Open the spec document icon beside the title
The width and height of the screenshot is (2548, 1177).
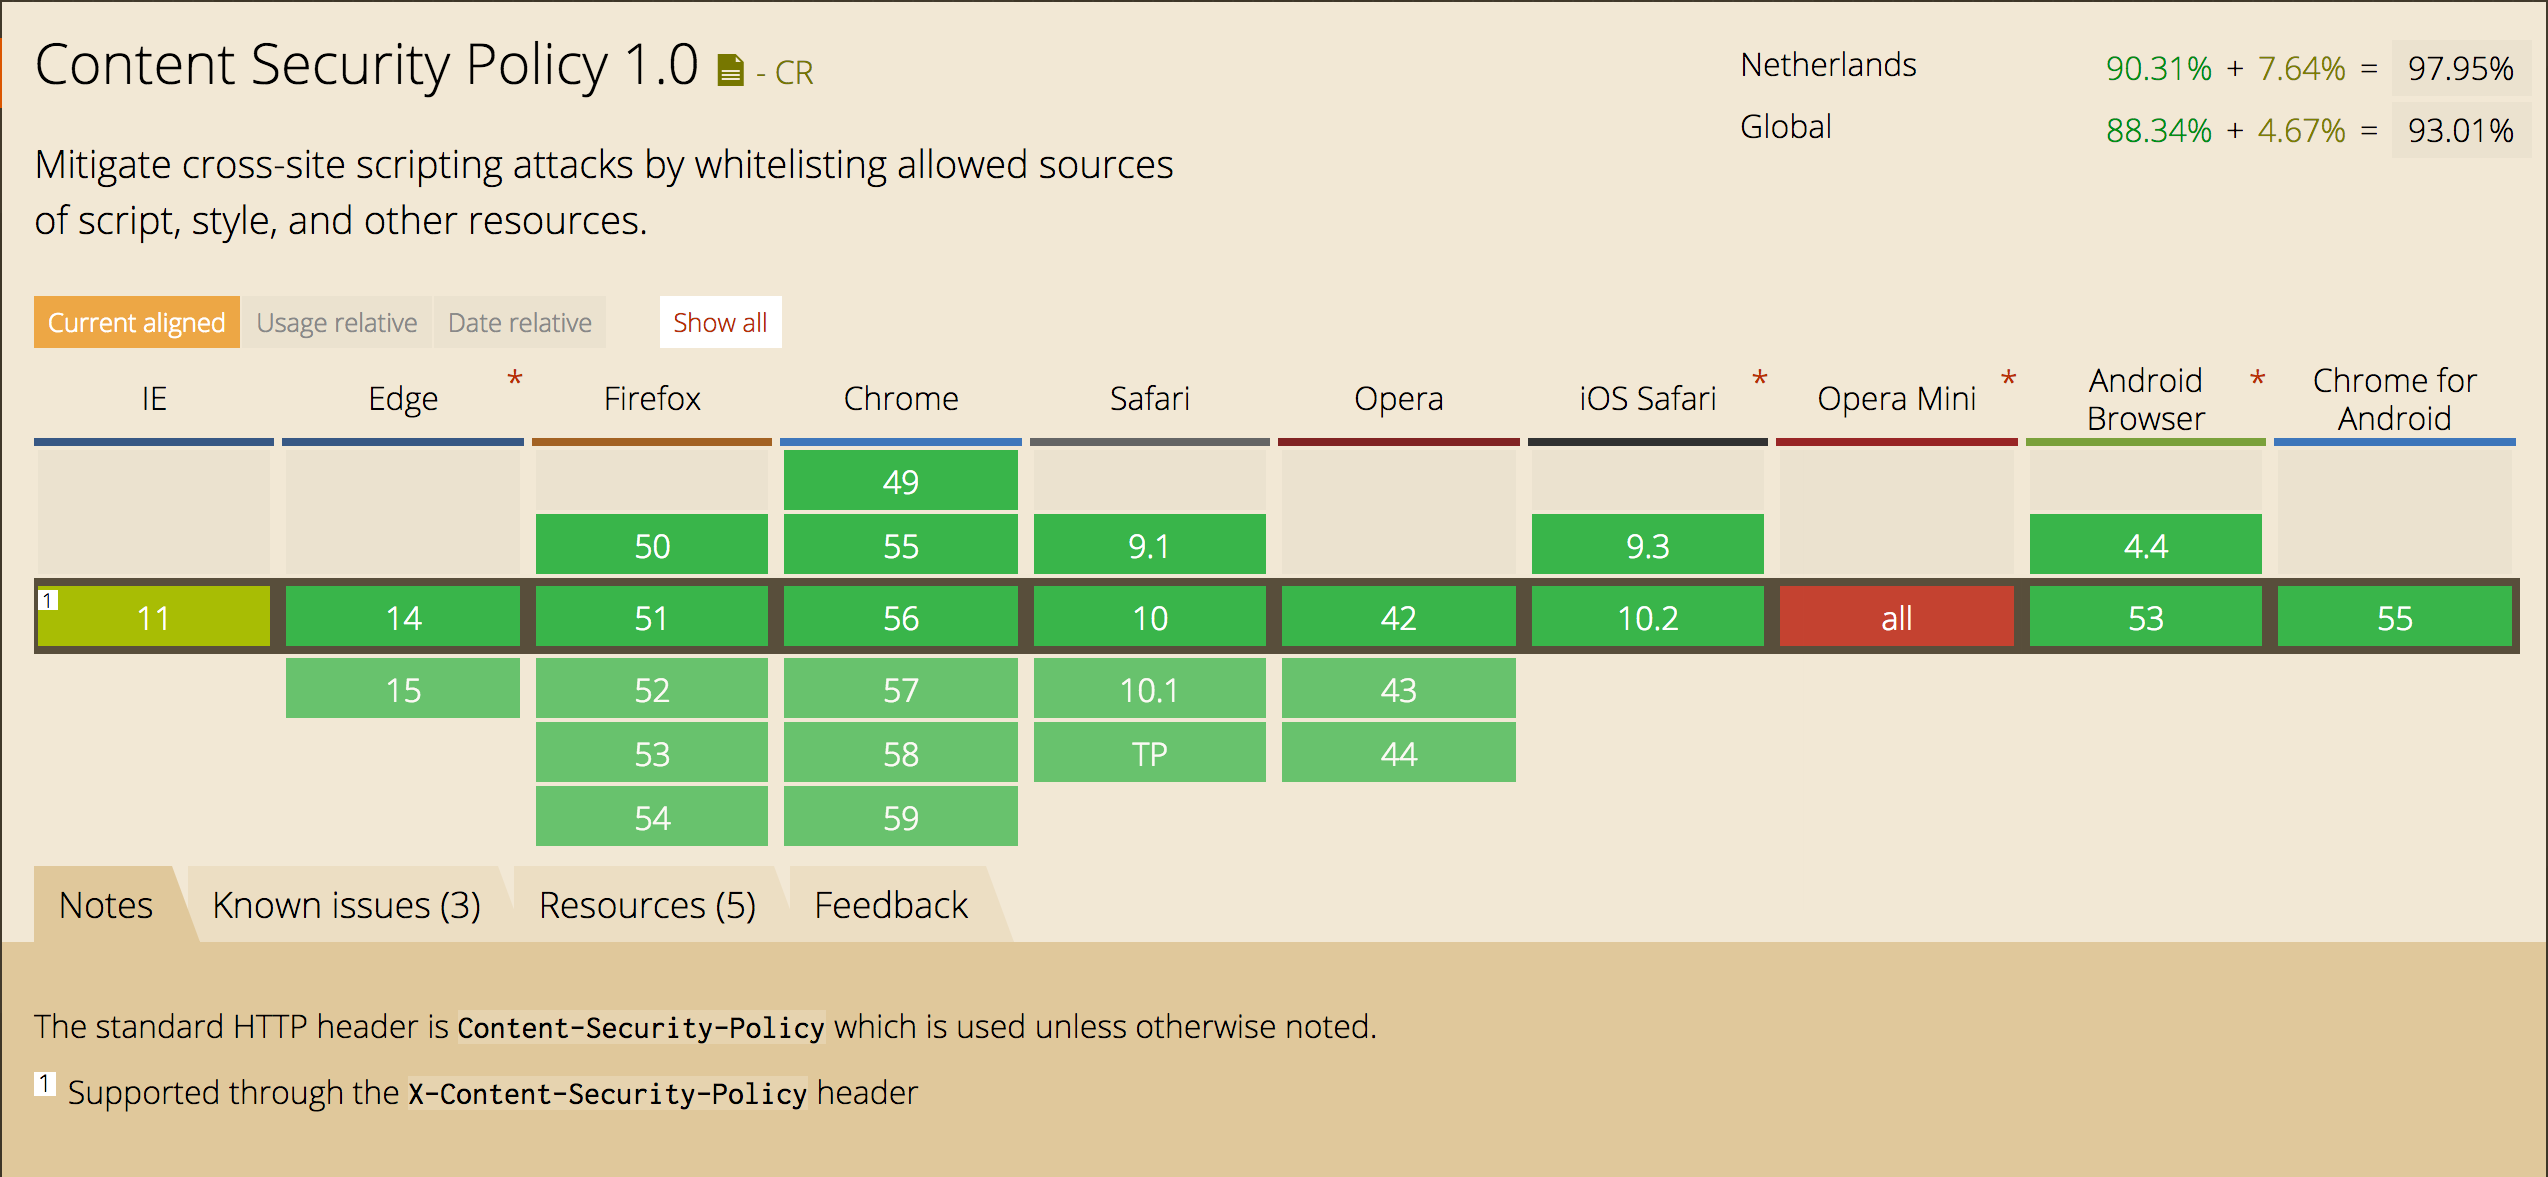[731, 70]
